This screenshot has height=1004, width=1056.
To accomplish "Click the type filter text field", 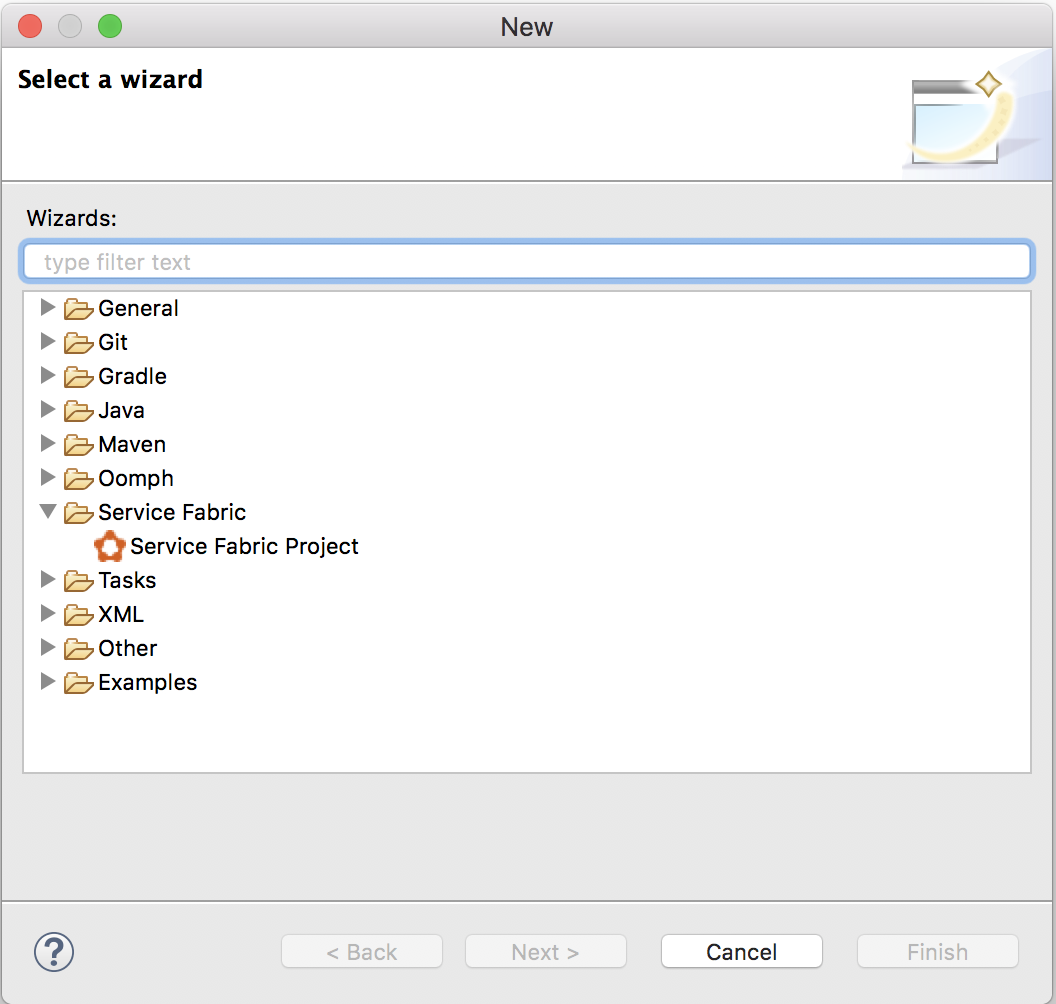I will tap(528, 261).
